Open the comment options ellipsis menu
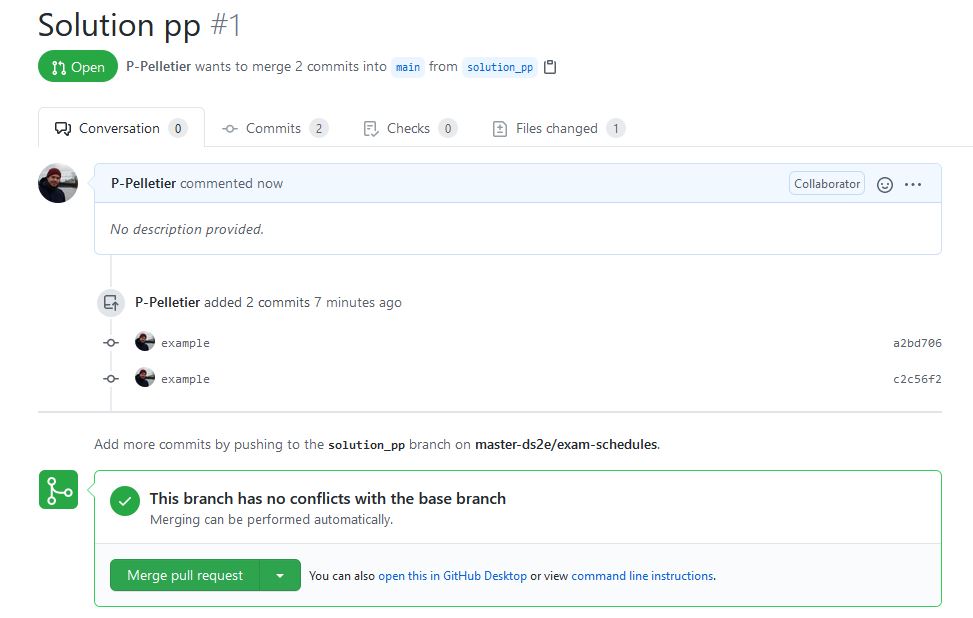Image resolution: width=973 pixels, height=618 pixels. 913,185
